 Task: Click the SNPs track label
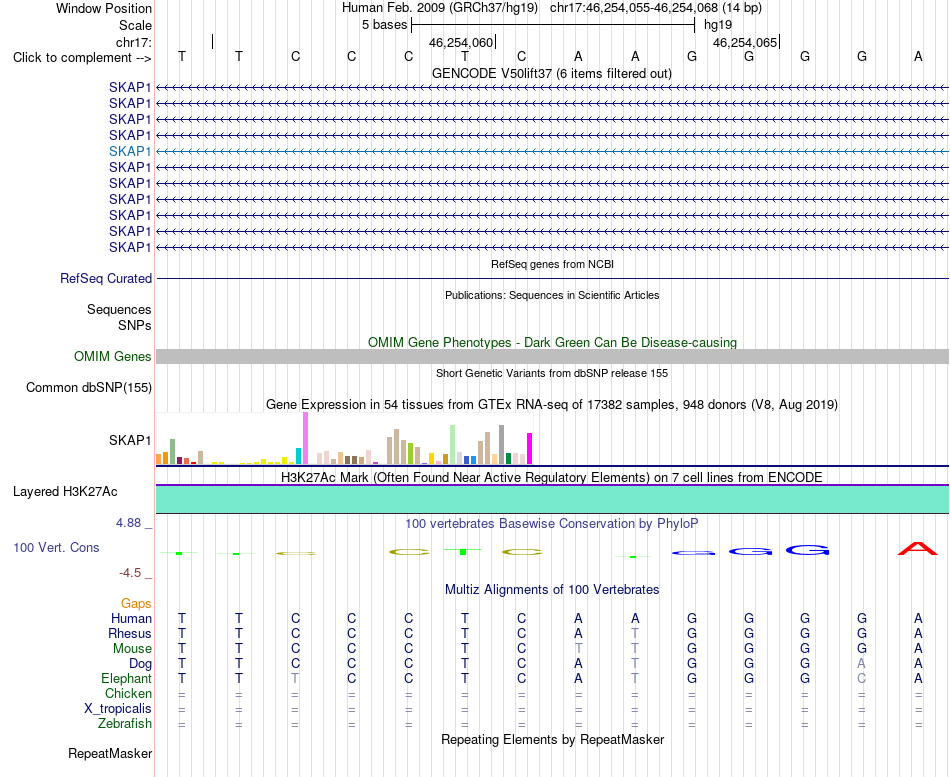click(135, 325)
